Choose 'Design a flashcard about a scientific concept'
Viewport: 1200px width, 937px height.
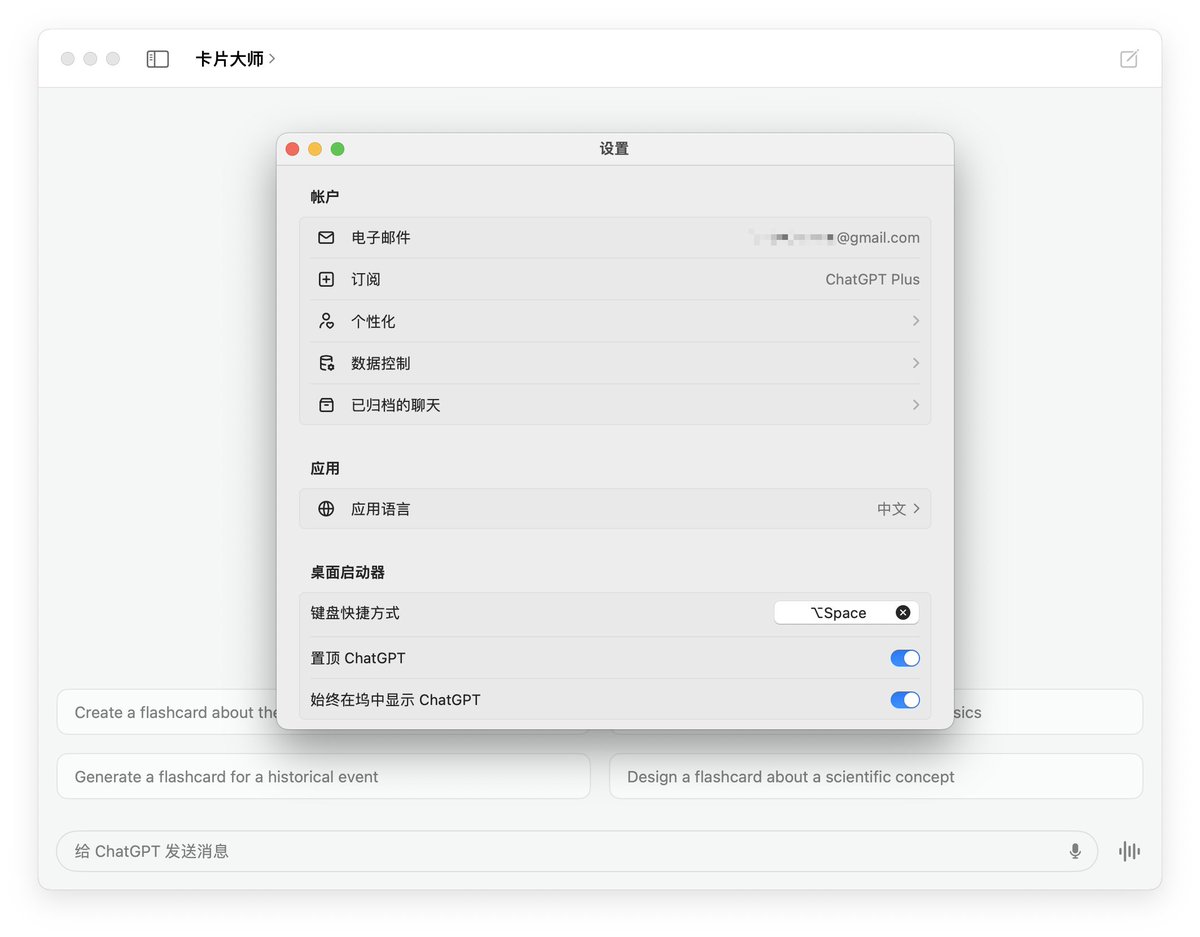(x=876, y=776)
